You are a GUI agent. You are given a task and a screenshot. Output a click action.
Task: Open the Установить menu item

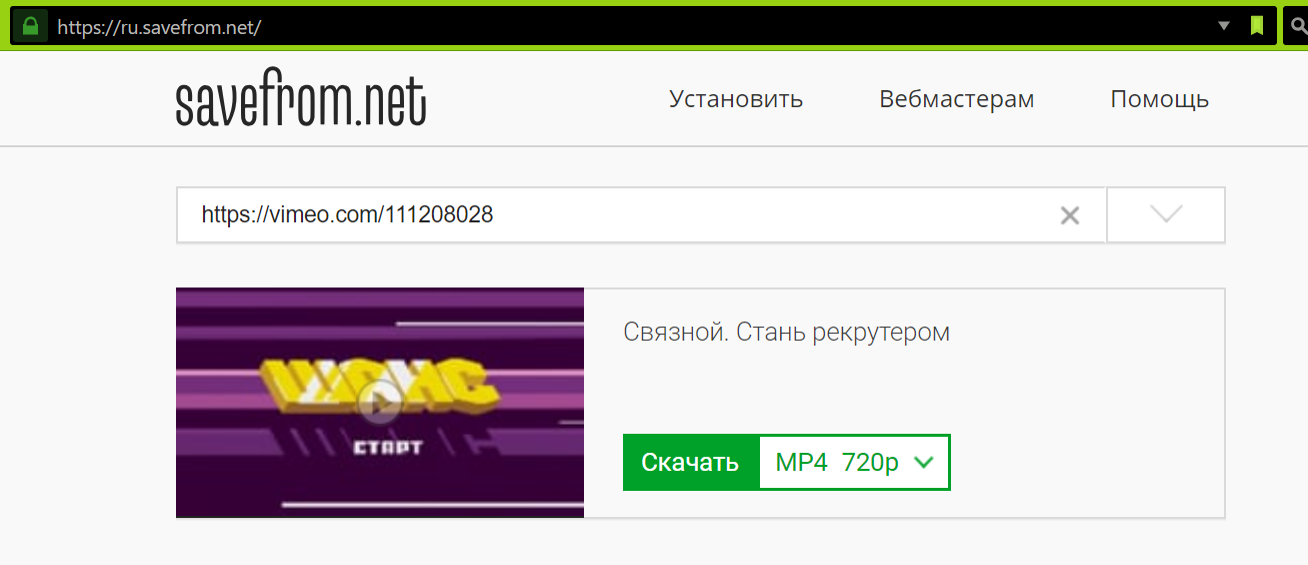coord(736,99)
